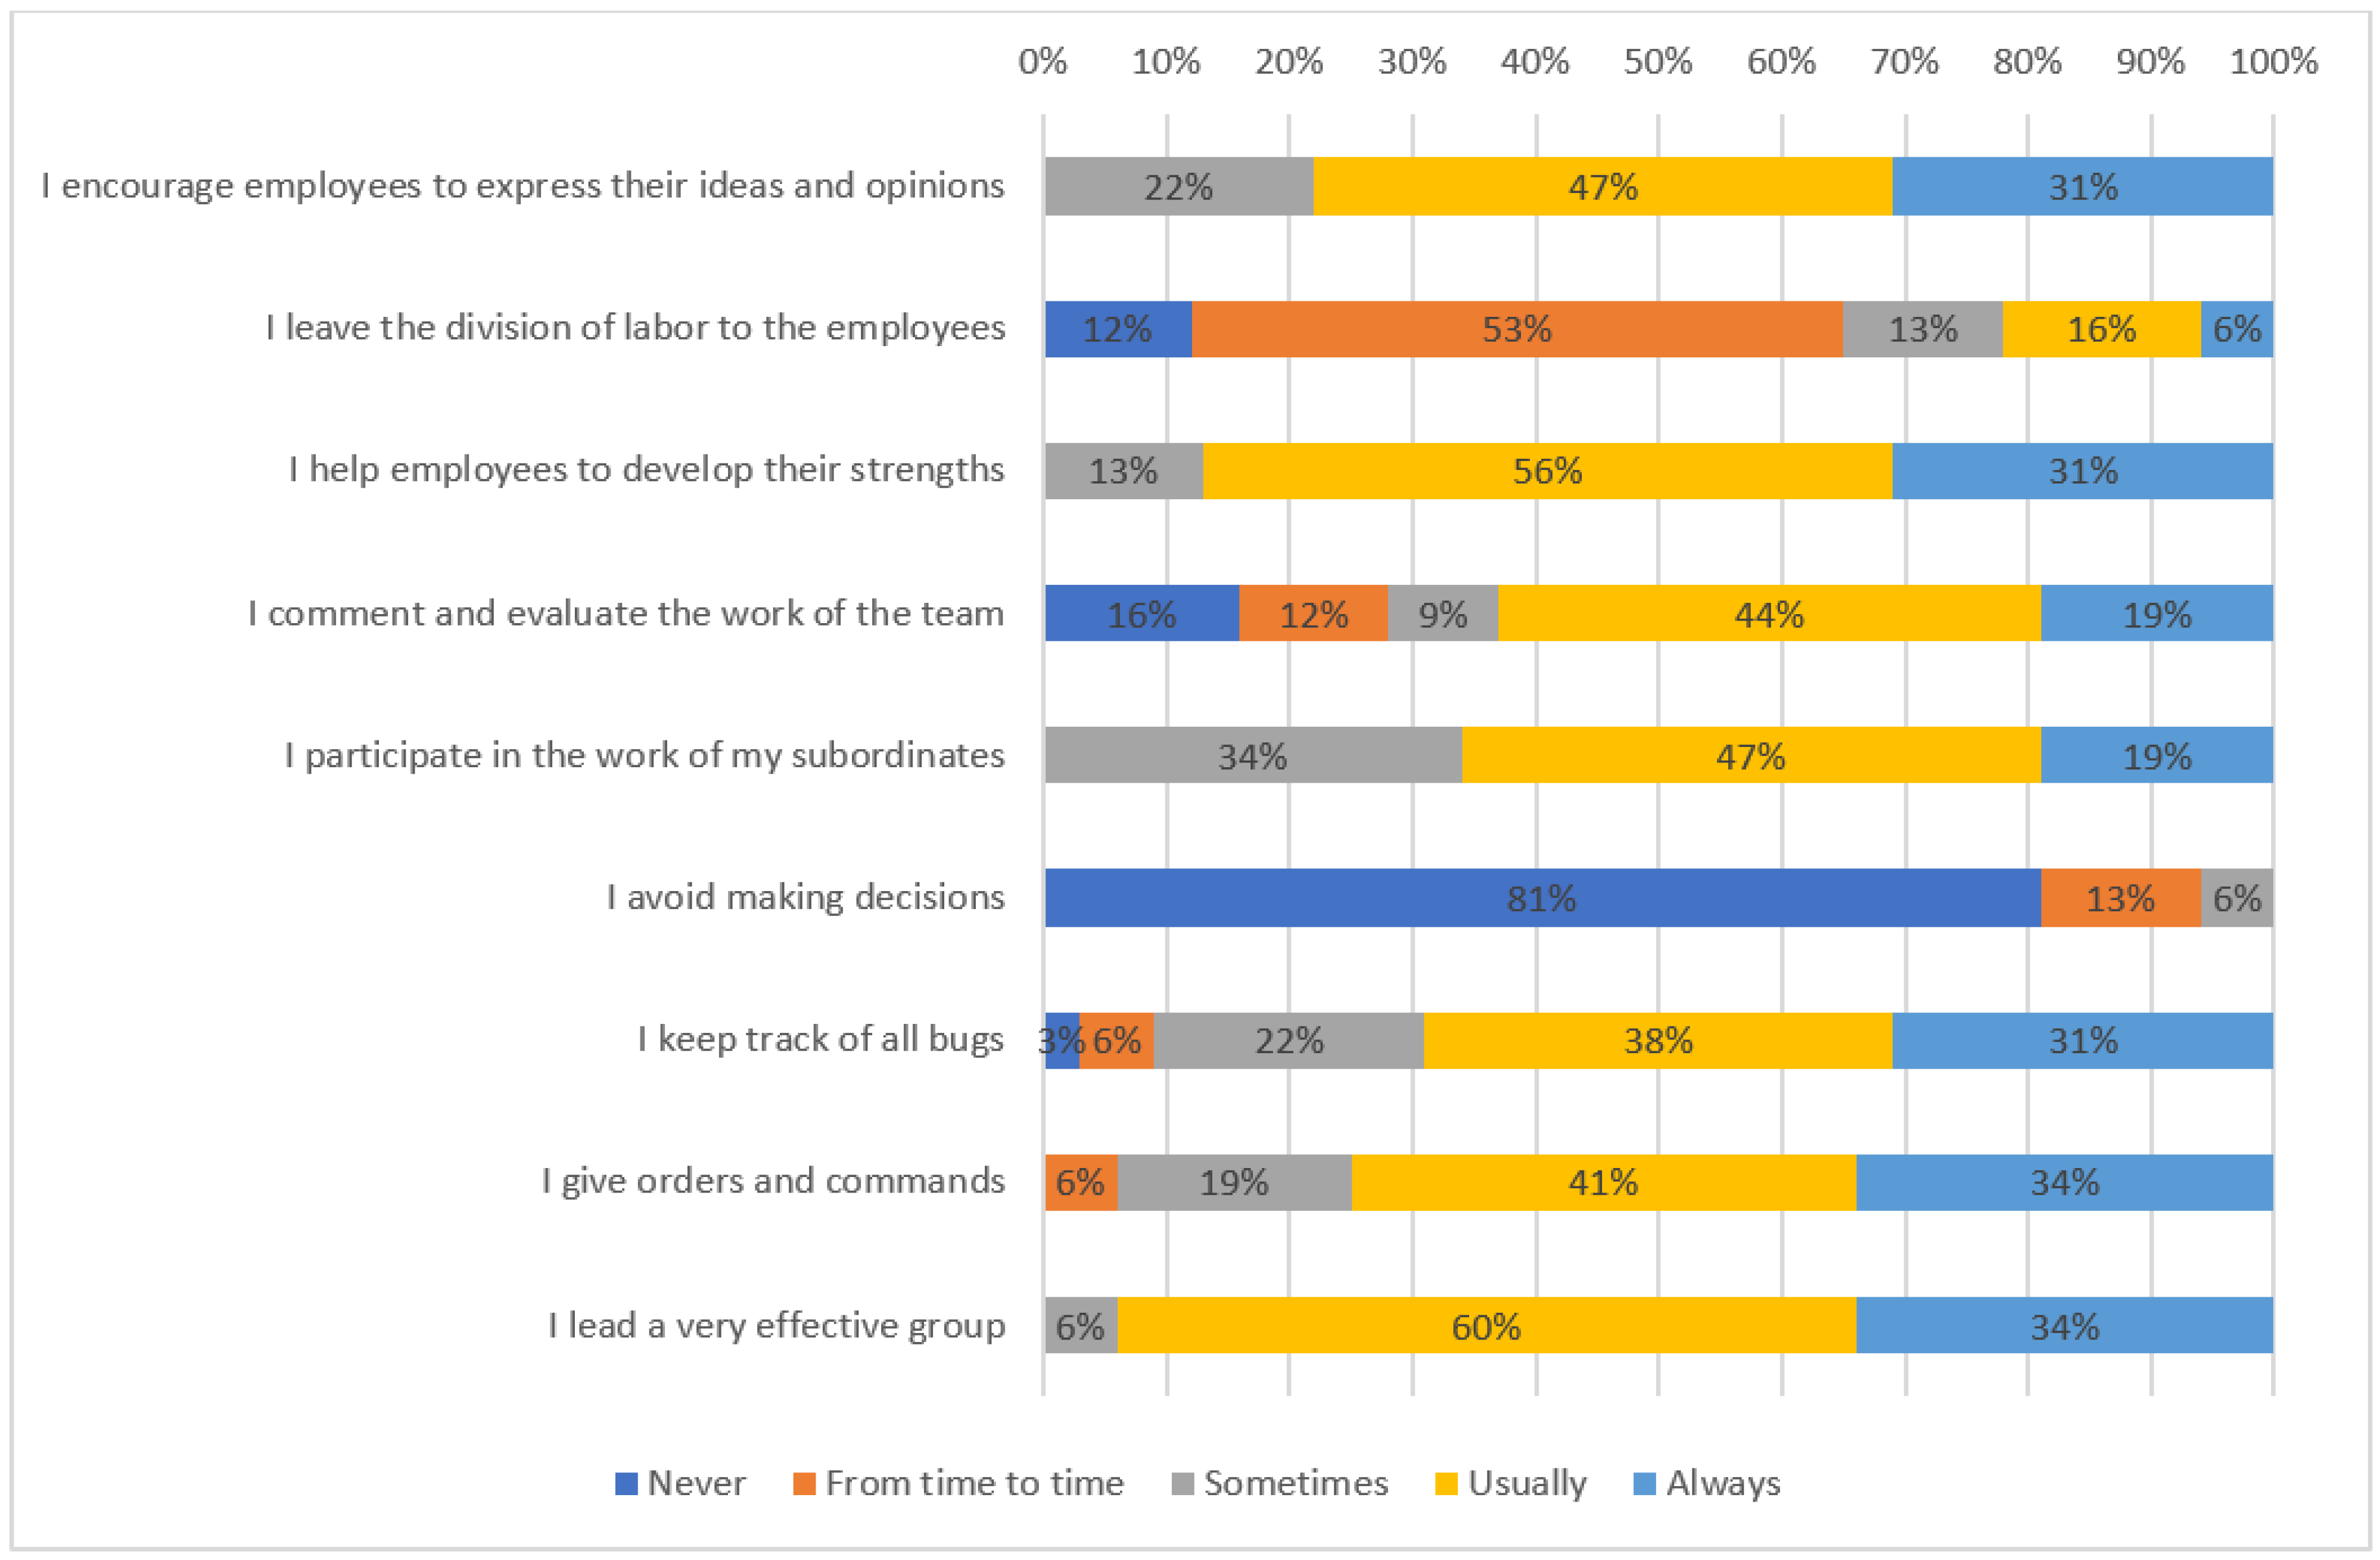This screenshot has width=2380, height=1560.
Task: Click the yellow Usually legend swatch
Action: coord(1446,1483)
